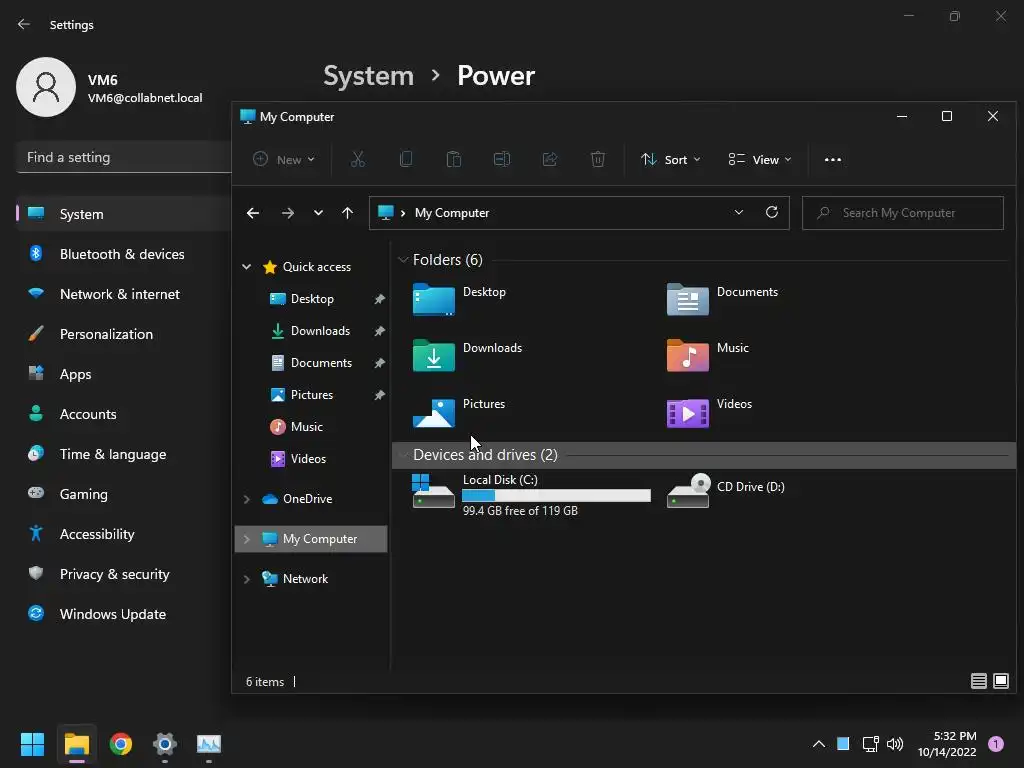Go forward using Explorer's forward arrow

tap(287, 213)
